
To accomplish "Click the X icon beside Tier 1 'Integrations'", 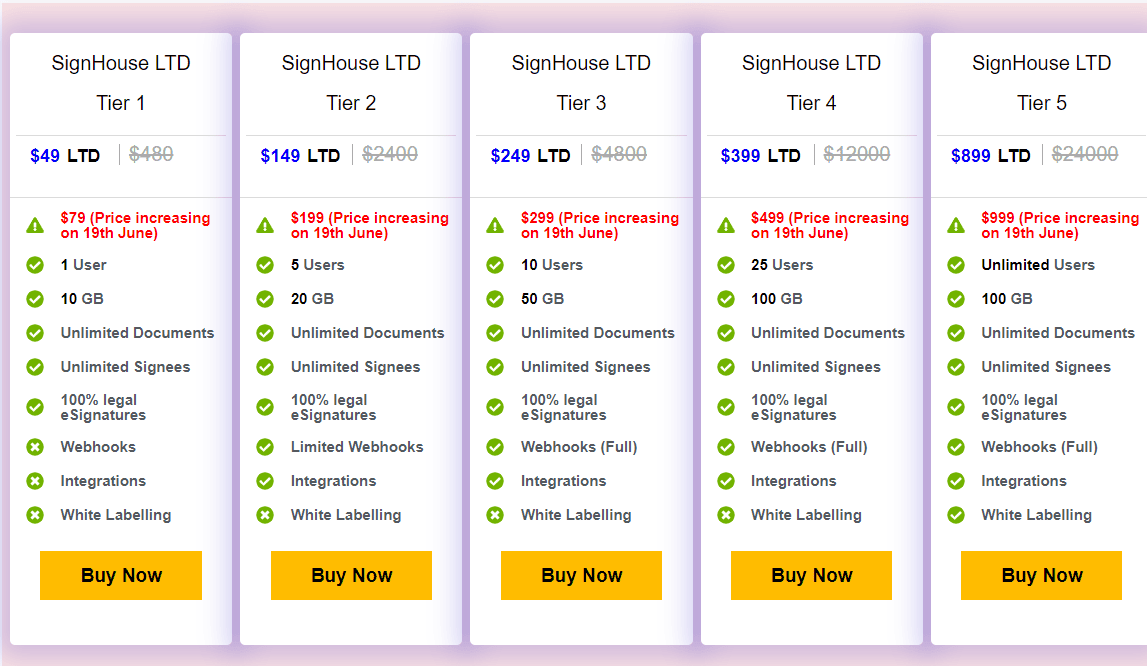I will (34, 481).
